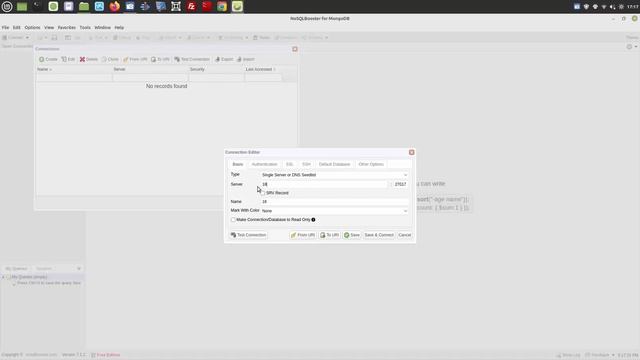Open the Help menu
Screen dimensions: 640x360
119,27
